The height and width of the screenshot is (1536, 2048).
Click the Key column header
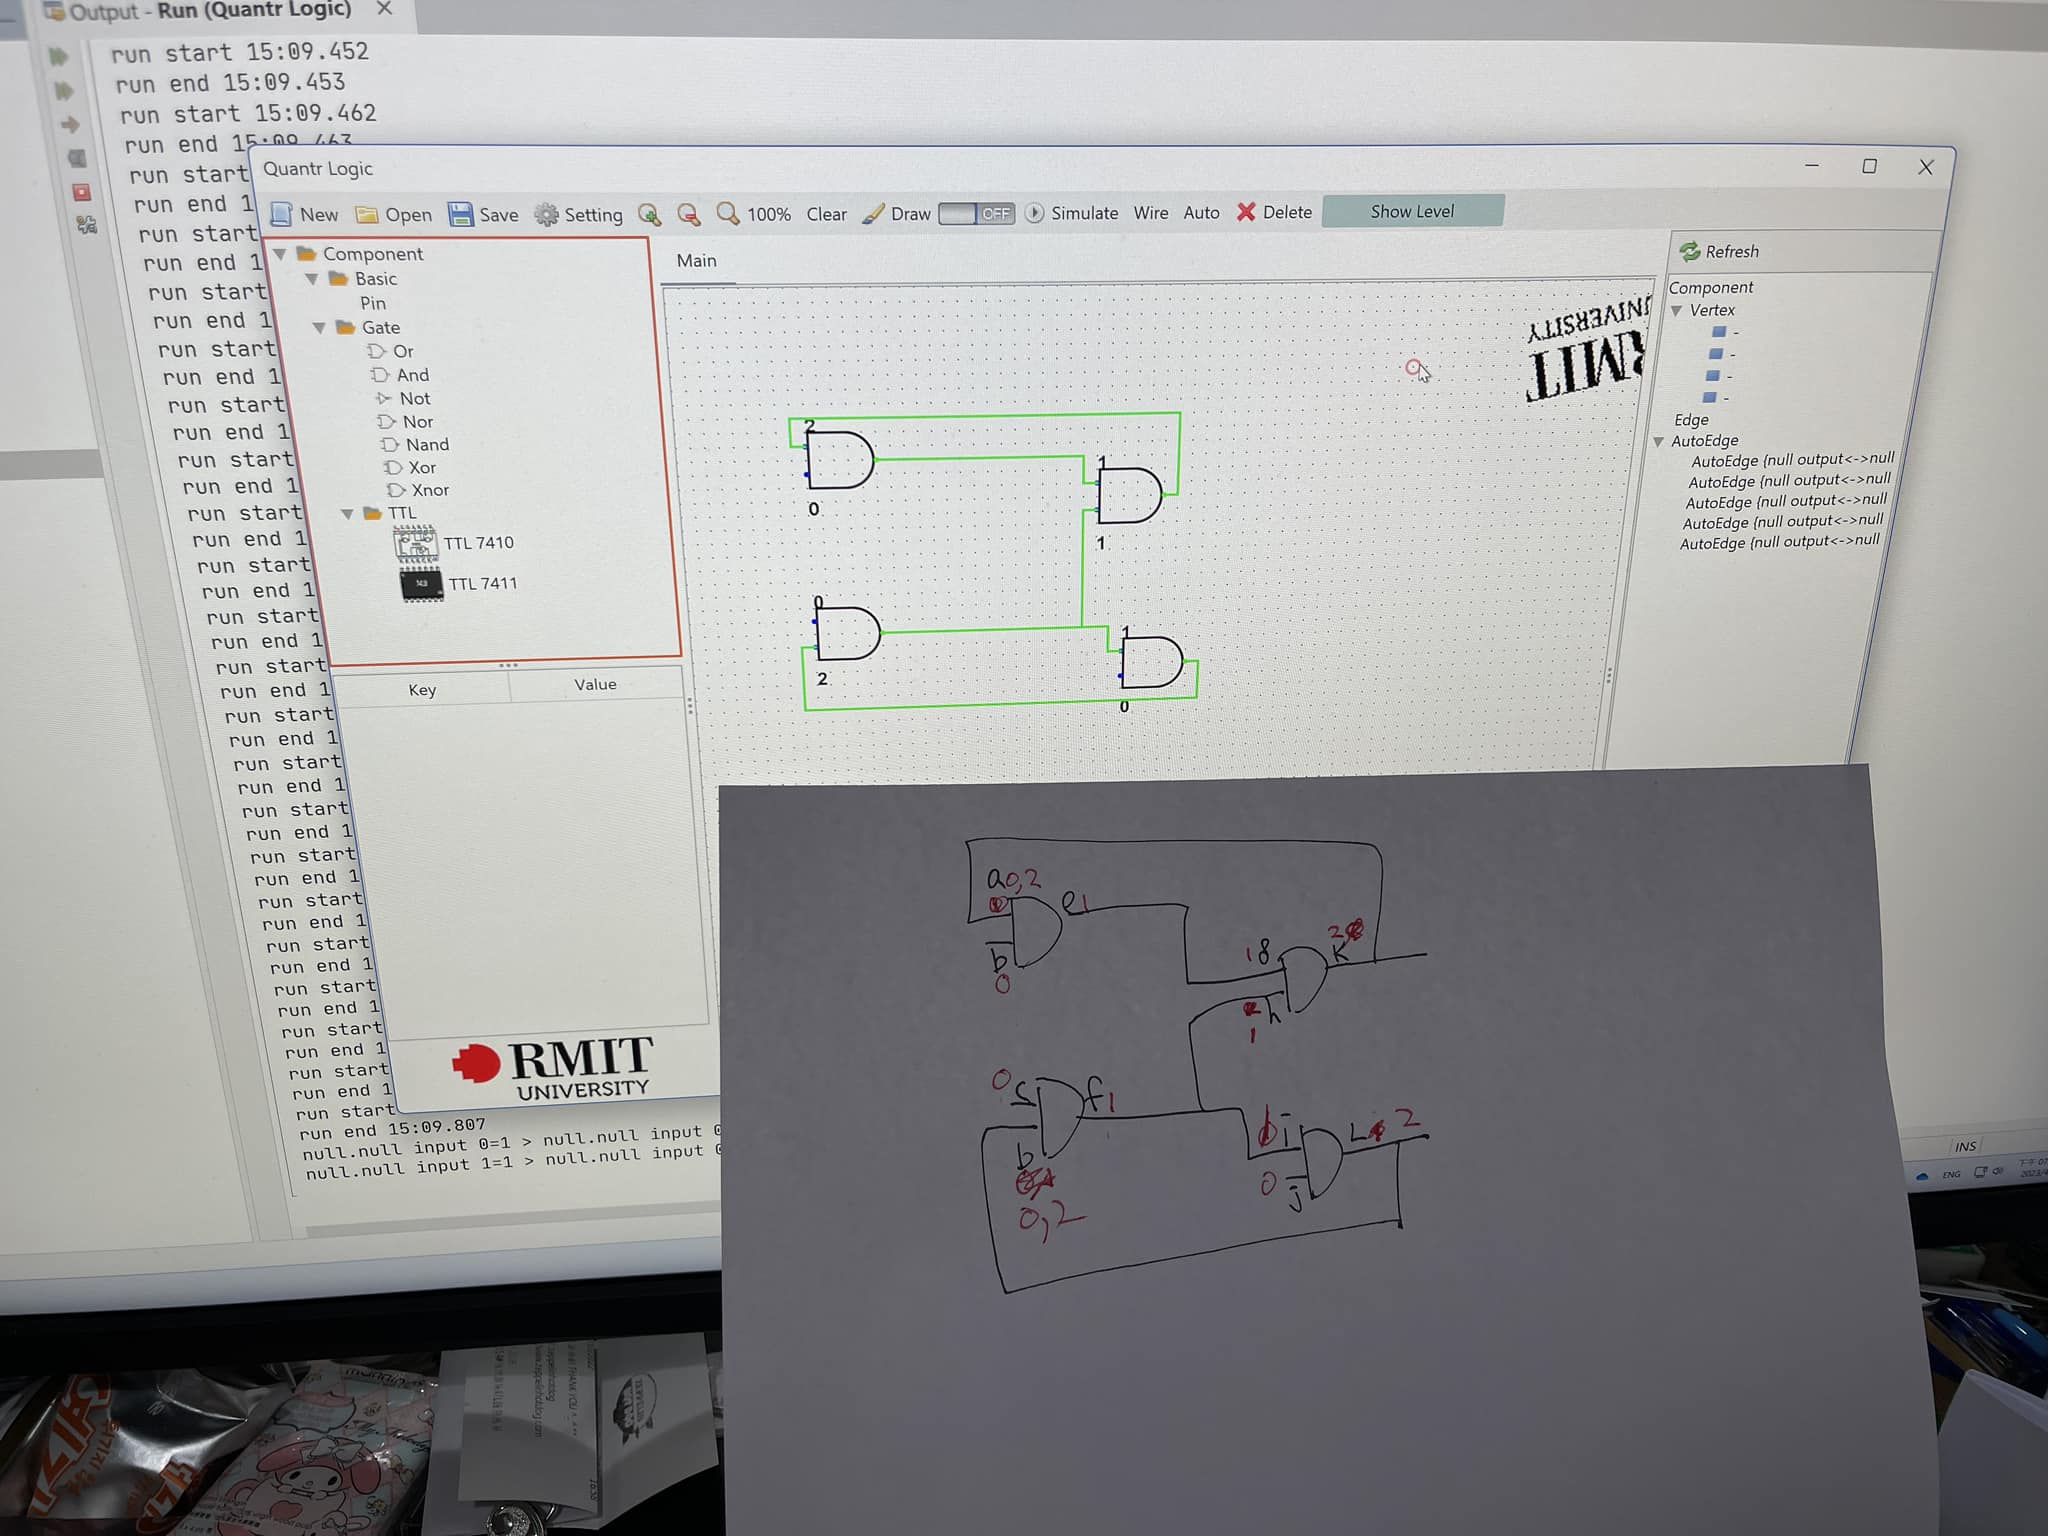(422, 690)
